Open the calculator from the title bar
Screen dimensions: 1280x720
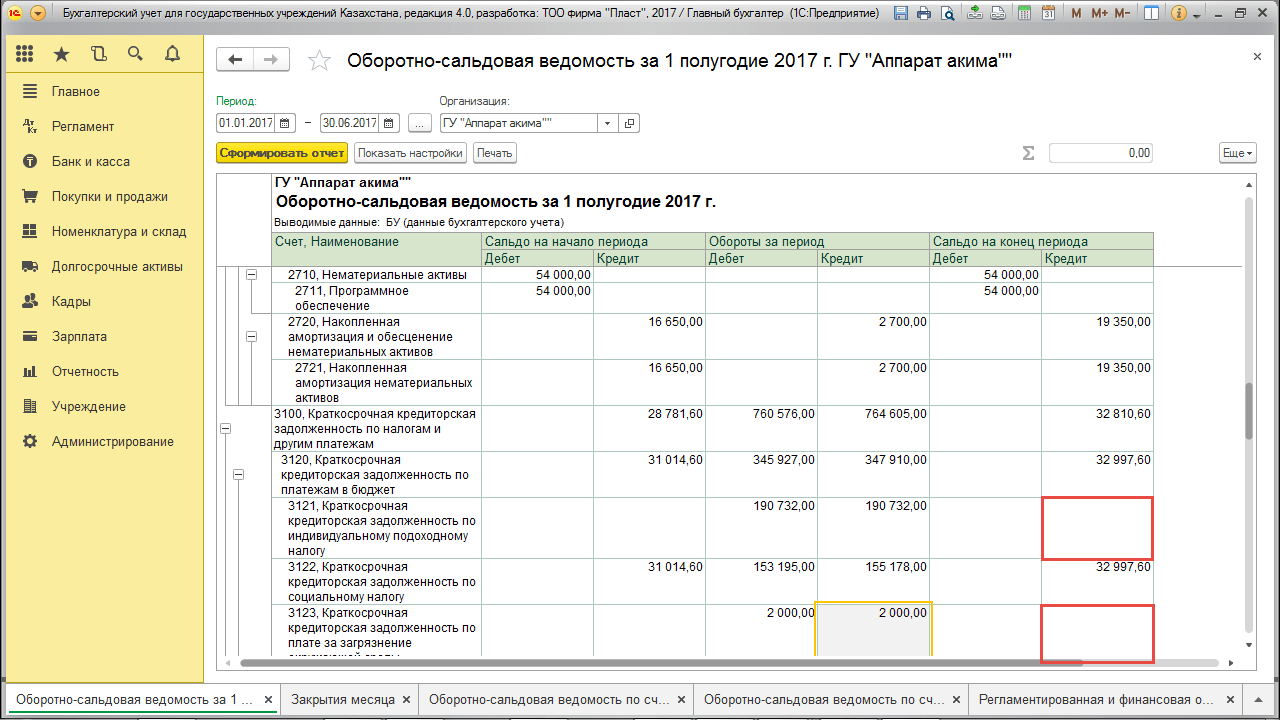pos(1025,12)
